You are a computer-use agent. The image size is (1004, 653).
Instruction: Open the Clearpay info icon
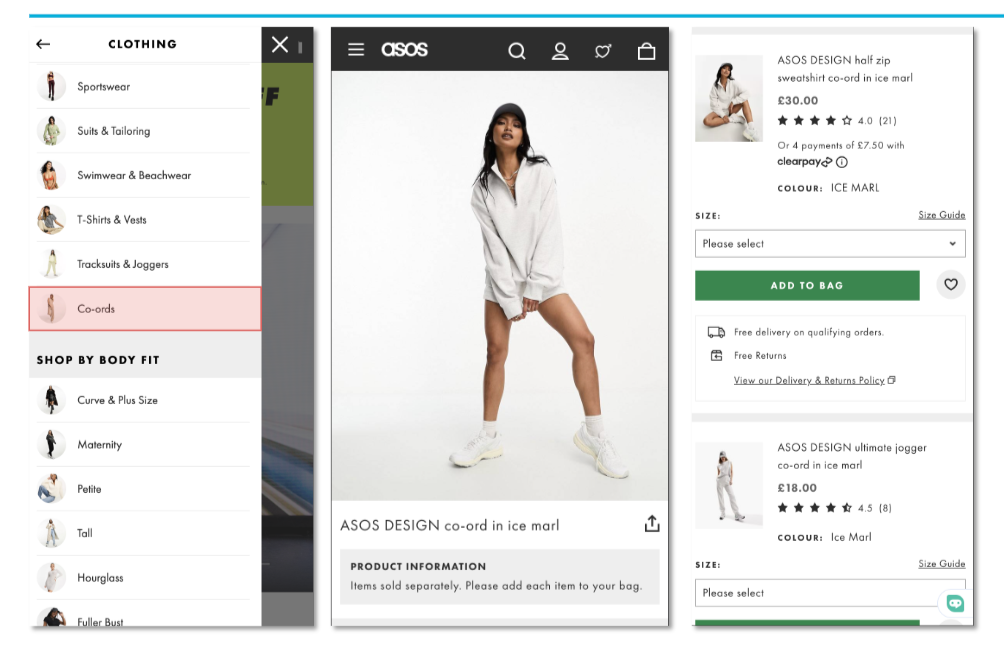tap(842, 162)
